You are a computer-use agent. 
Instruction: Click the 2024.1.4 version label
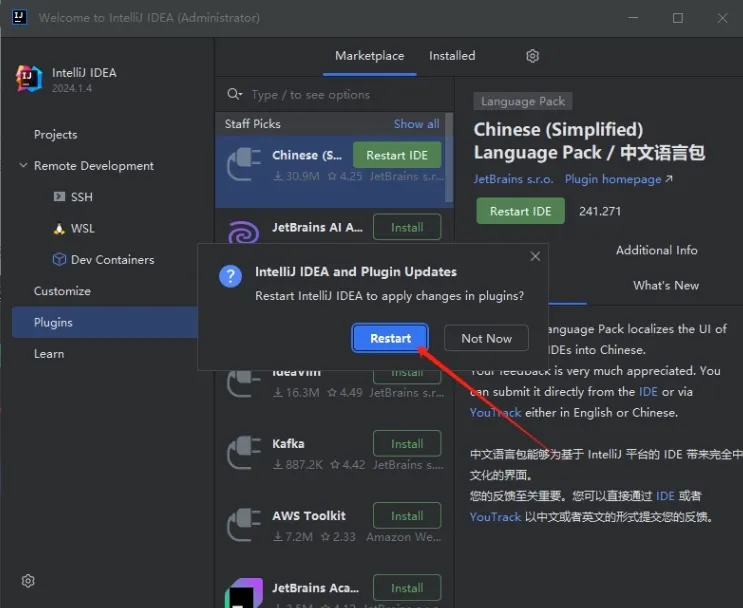(72, 88)
